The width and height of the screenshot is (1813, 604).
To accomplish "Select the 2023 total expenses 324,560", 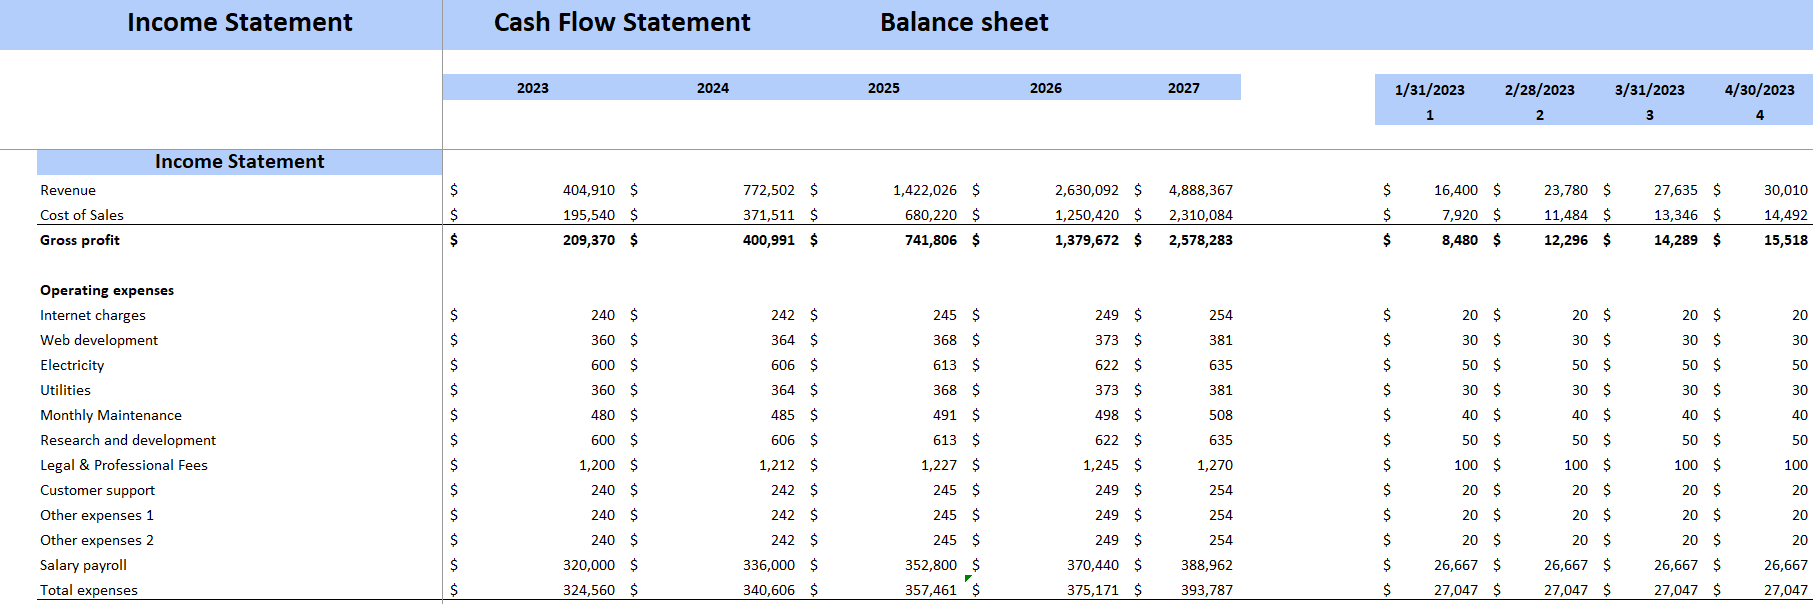I will click(x=589, y=590).
